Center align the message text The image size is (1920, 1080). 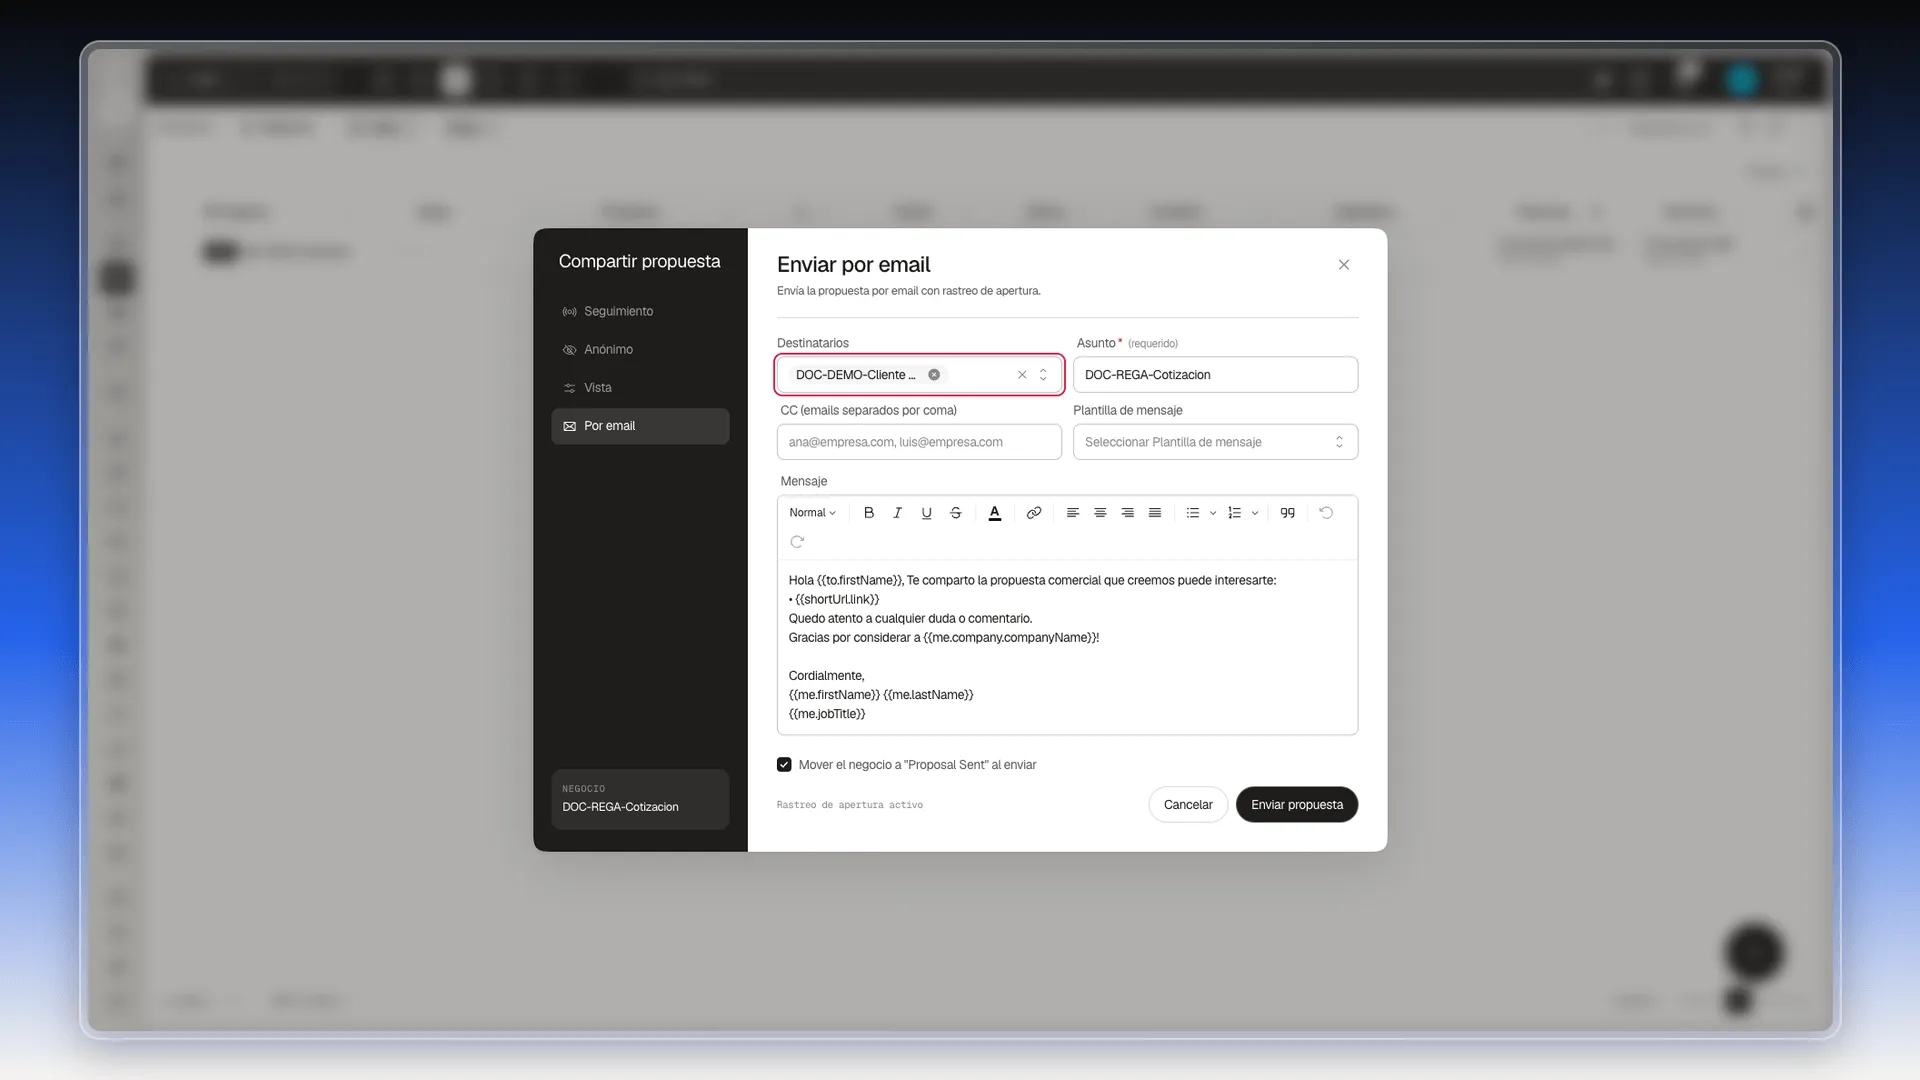click(1100, 513)
